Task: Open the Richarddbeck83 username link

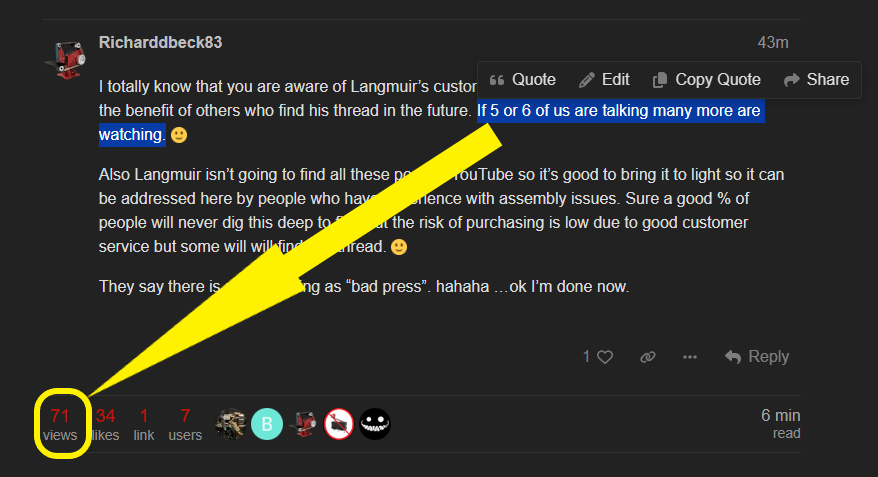Action: [x=160, y=43]
